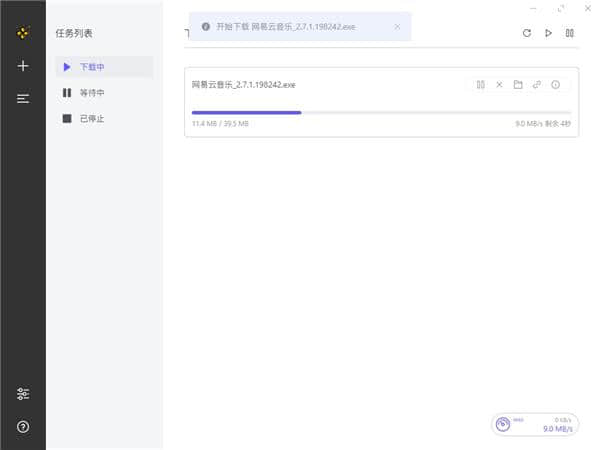The width and height of the screenshot is (600, 450).
Task: Pause the 网易云音乐 download task
Action: [x=481, y=85]
